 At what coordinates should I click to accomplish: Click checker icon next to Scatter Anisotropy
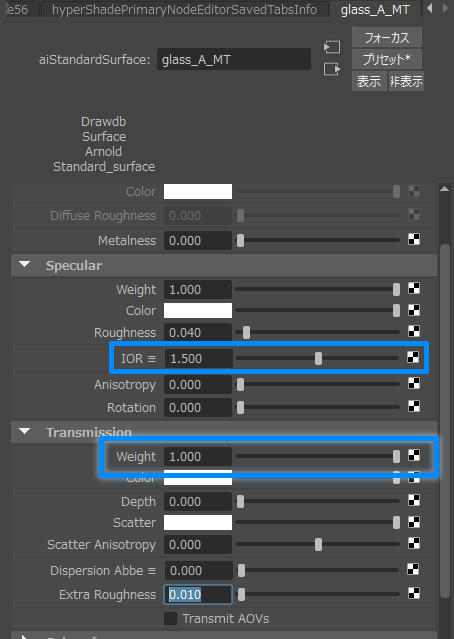coord(414,543)
